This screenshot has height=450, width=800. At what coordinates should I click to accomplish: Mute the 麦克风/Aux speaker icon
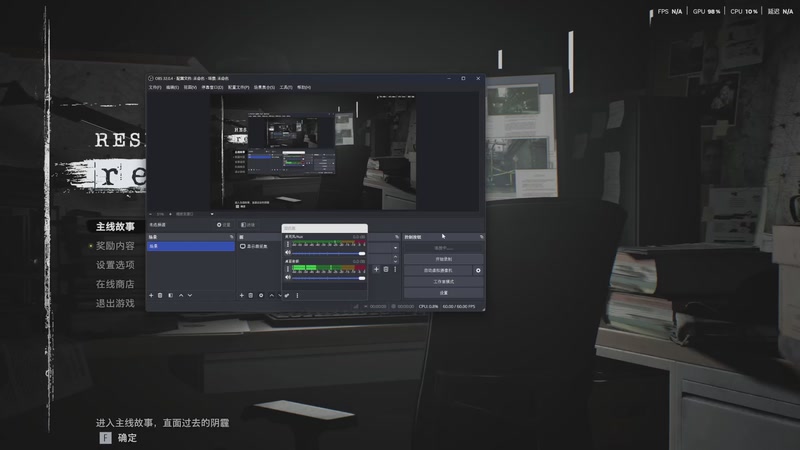[288, 253]
